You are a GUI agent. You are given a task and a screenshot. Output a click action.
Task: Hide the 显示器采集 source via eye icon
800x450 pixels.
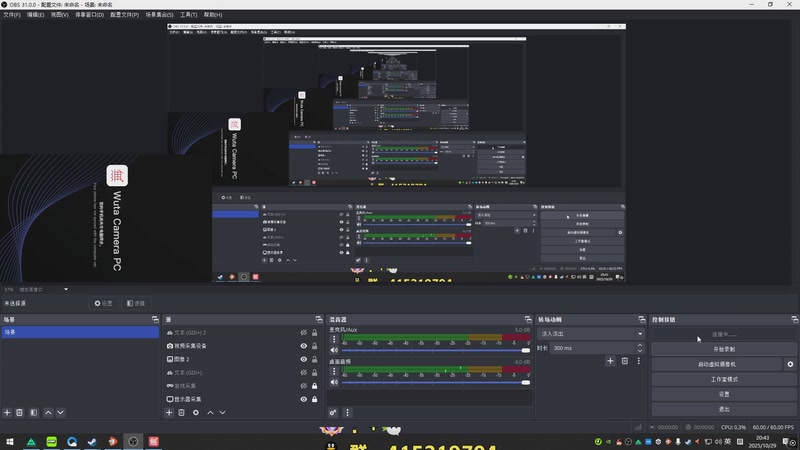pyautogui.click(x=304, y=399)
